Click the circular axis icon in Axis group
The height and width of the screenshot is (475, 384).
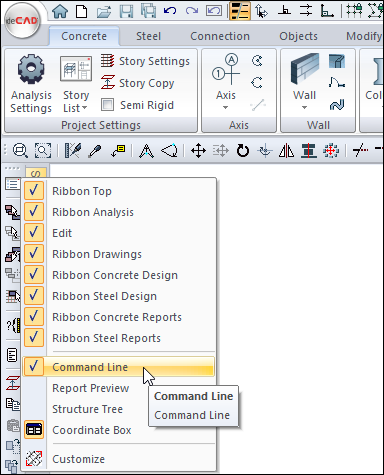click(257, 61)
